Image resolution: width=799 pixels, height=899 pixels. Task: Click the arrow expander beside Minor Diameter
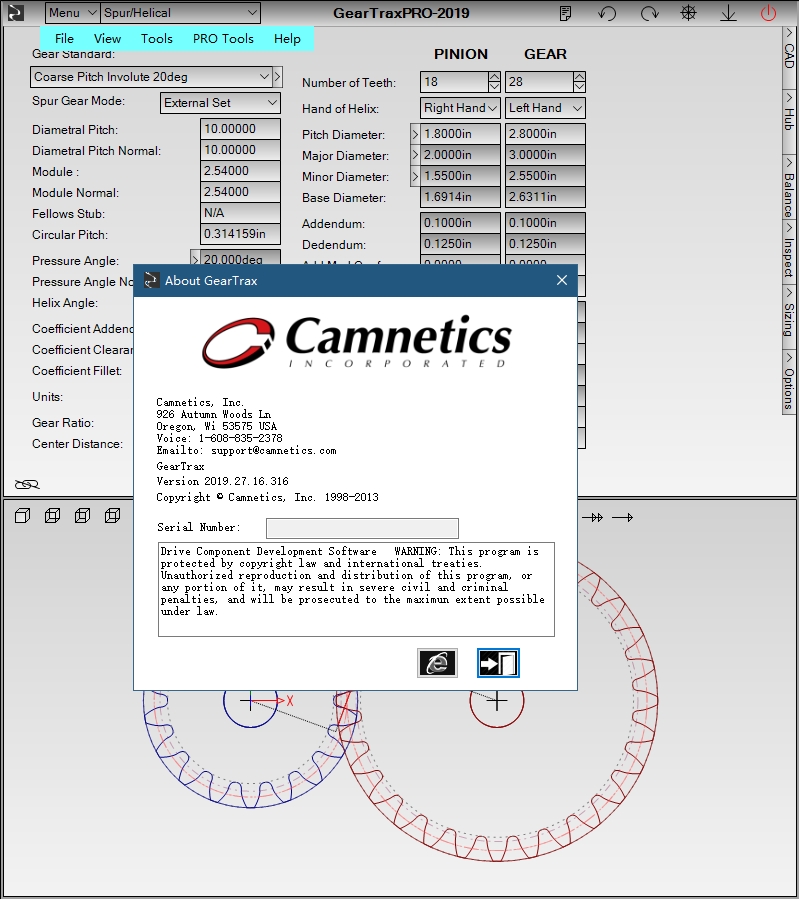(x=415, y=177)
